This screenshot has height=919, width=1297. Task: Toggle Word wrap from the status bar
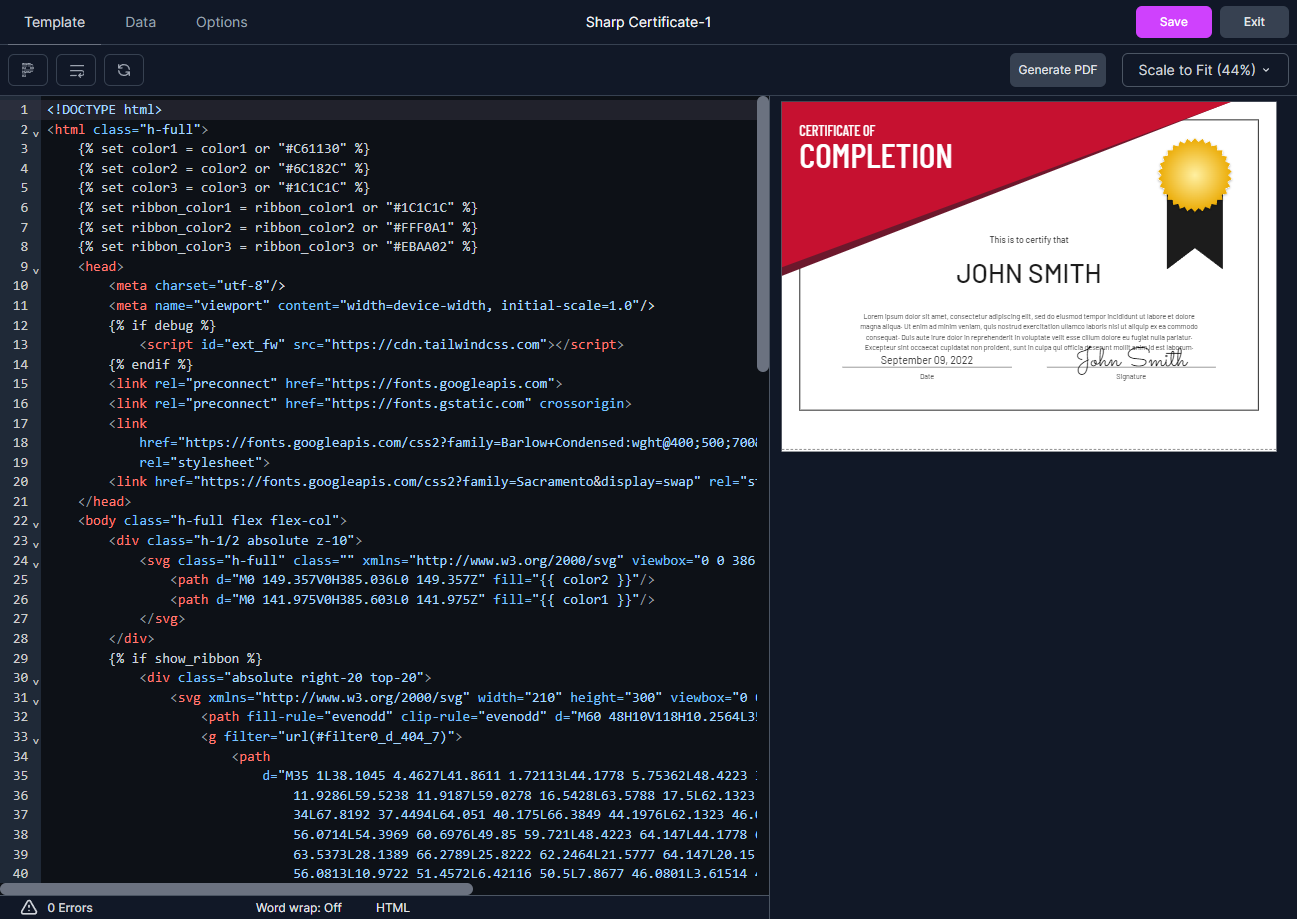(299, 907)
